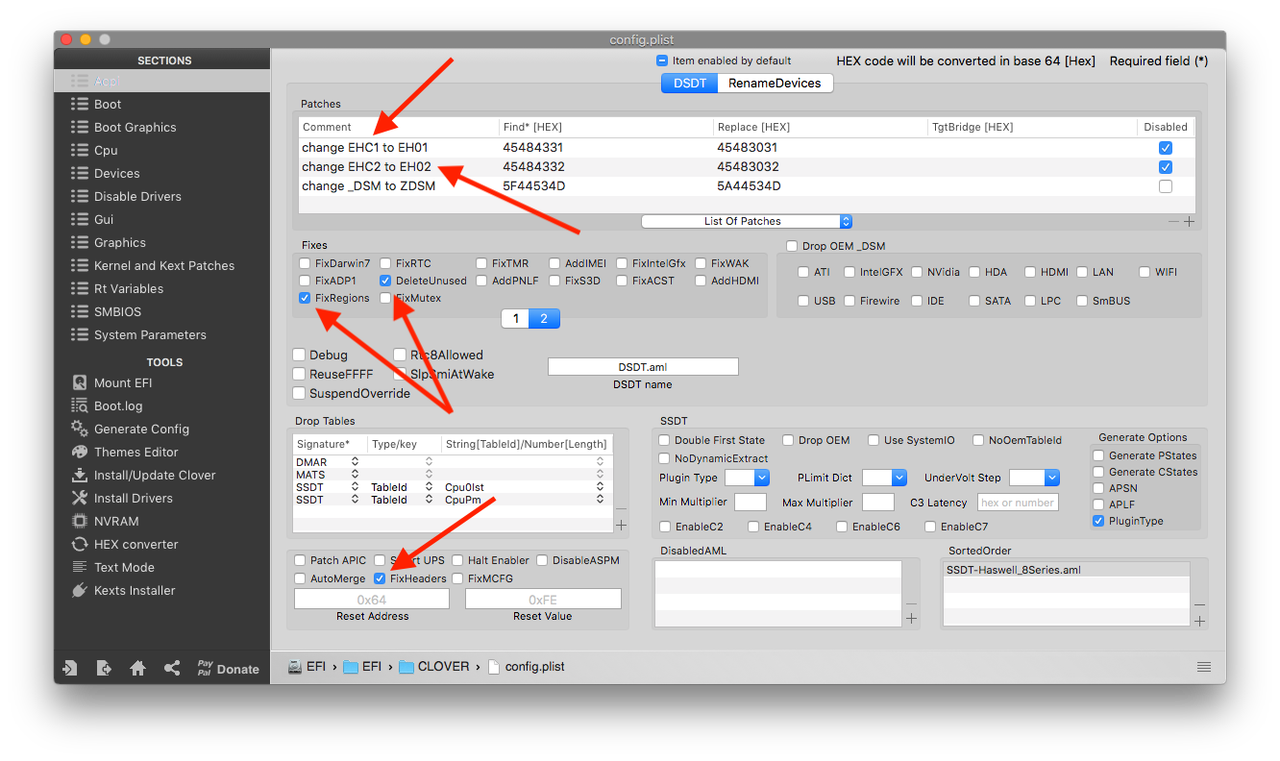Enable the Debug checkbox

(x=299, y=355)
